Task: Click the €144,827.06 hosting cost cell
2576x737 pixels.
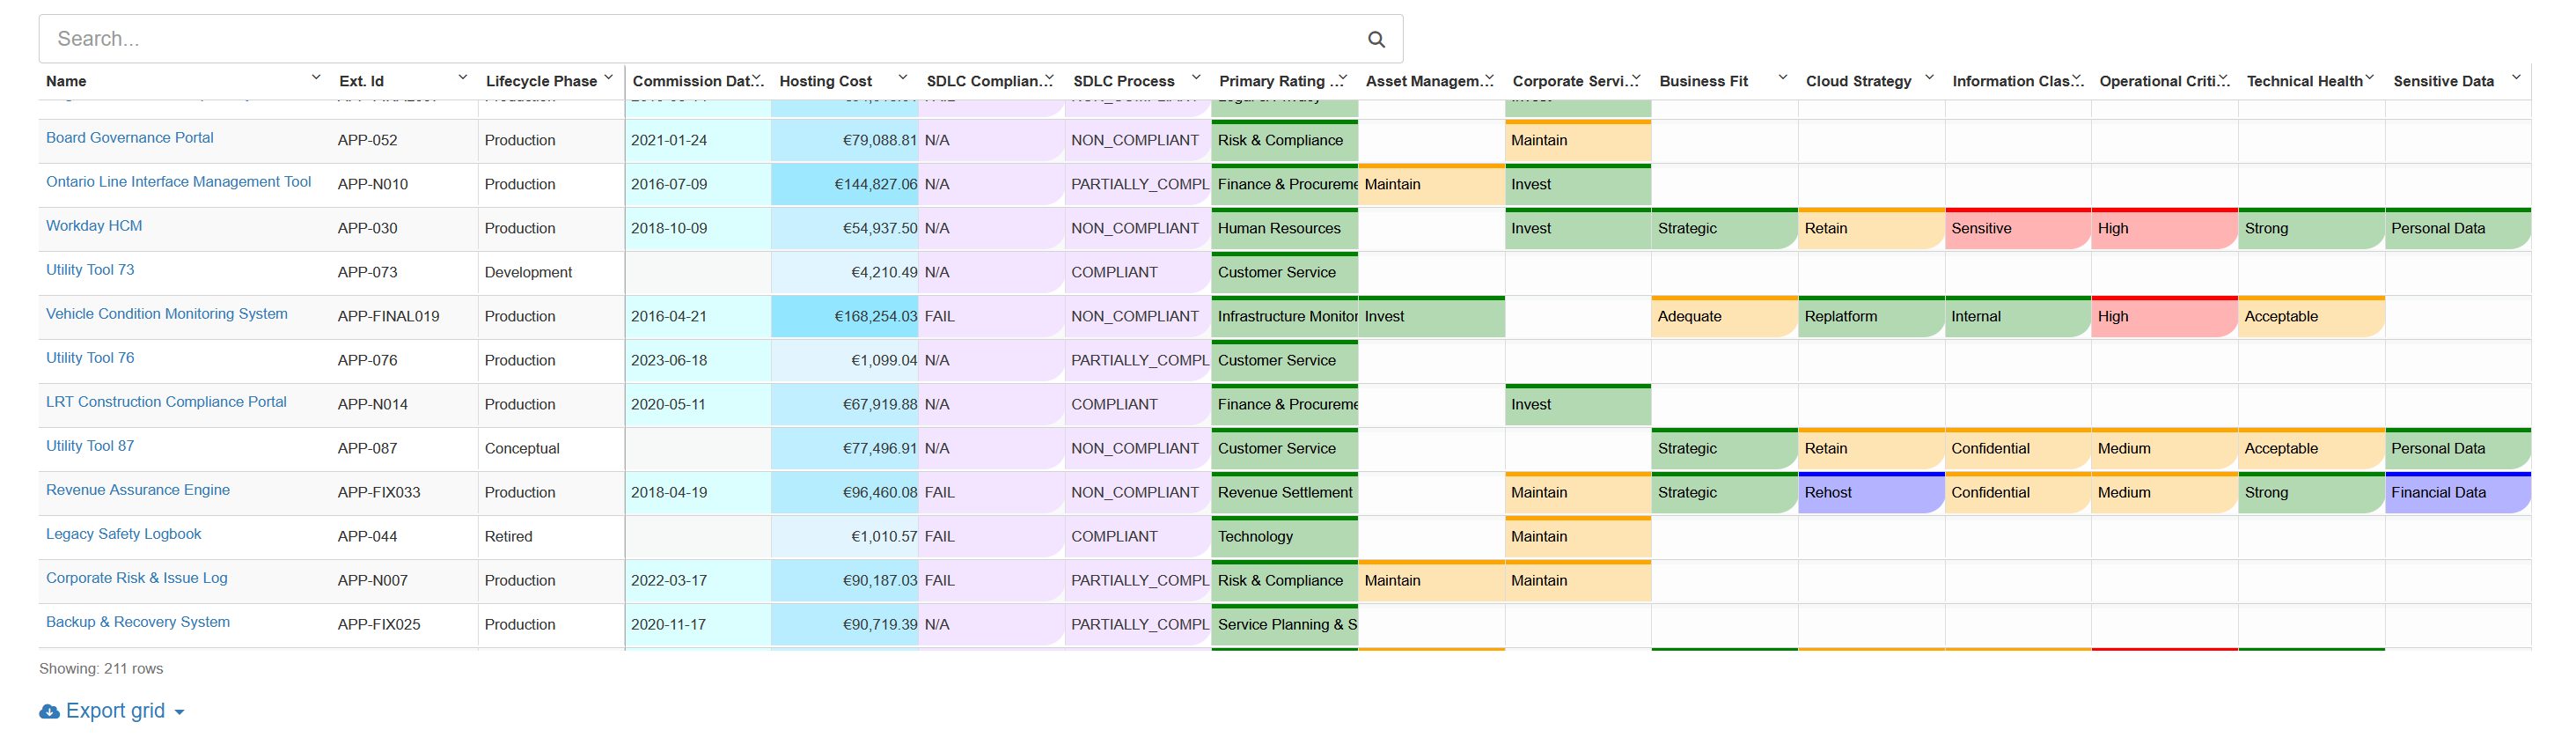Action: (x=845, y=185)
